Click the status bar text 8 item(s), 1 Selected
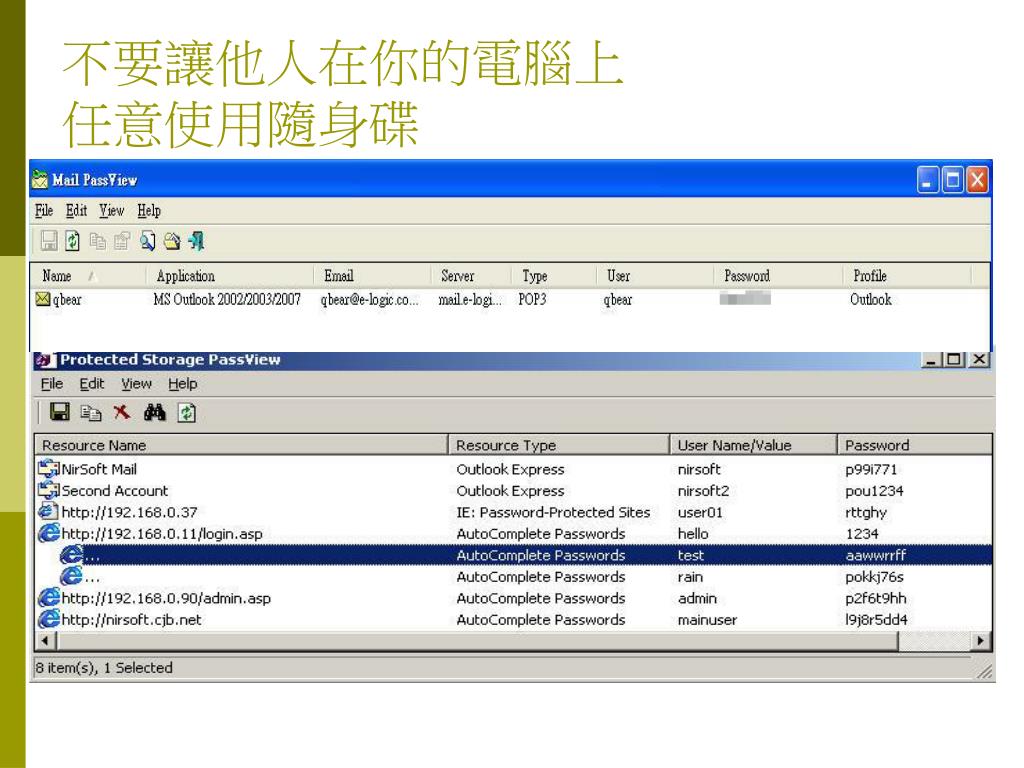Viewport: 1024px width, 768px height. click(104, 667)
